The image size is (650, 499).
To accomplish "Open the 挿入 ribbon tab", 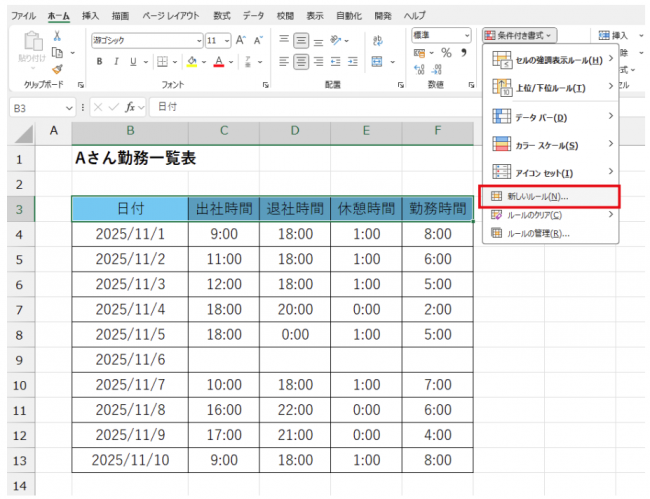I will click(90, 16).
